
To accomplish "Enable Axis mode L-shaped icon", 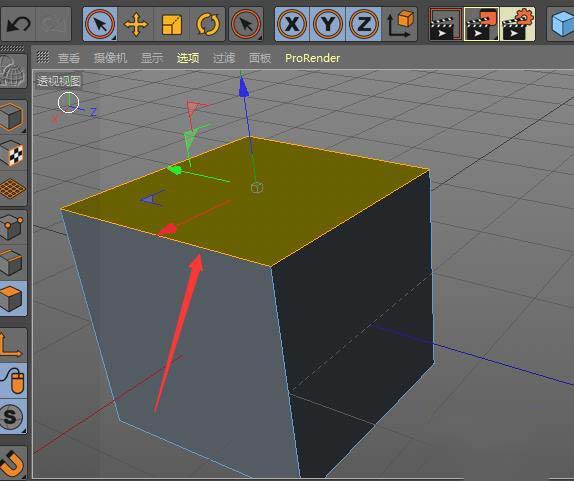I will coord(13,345).
